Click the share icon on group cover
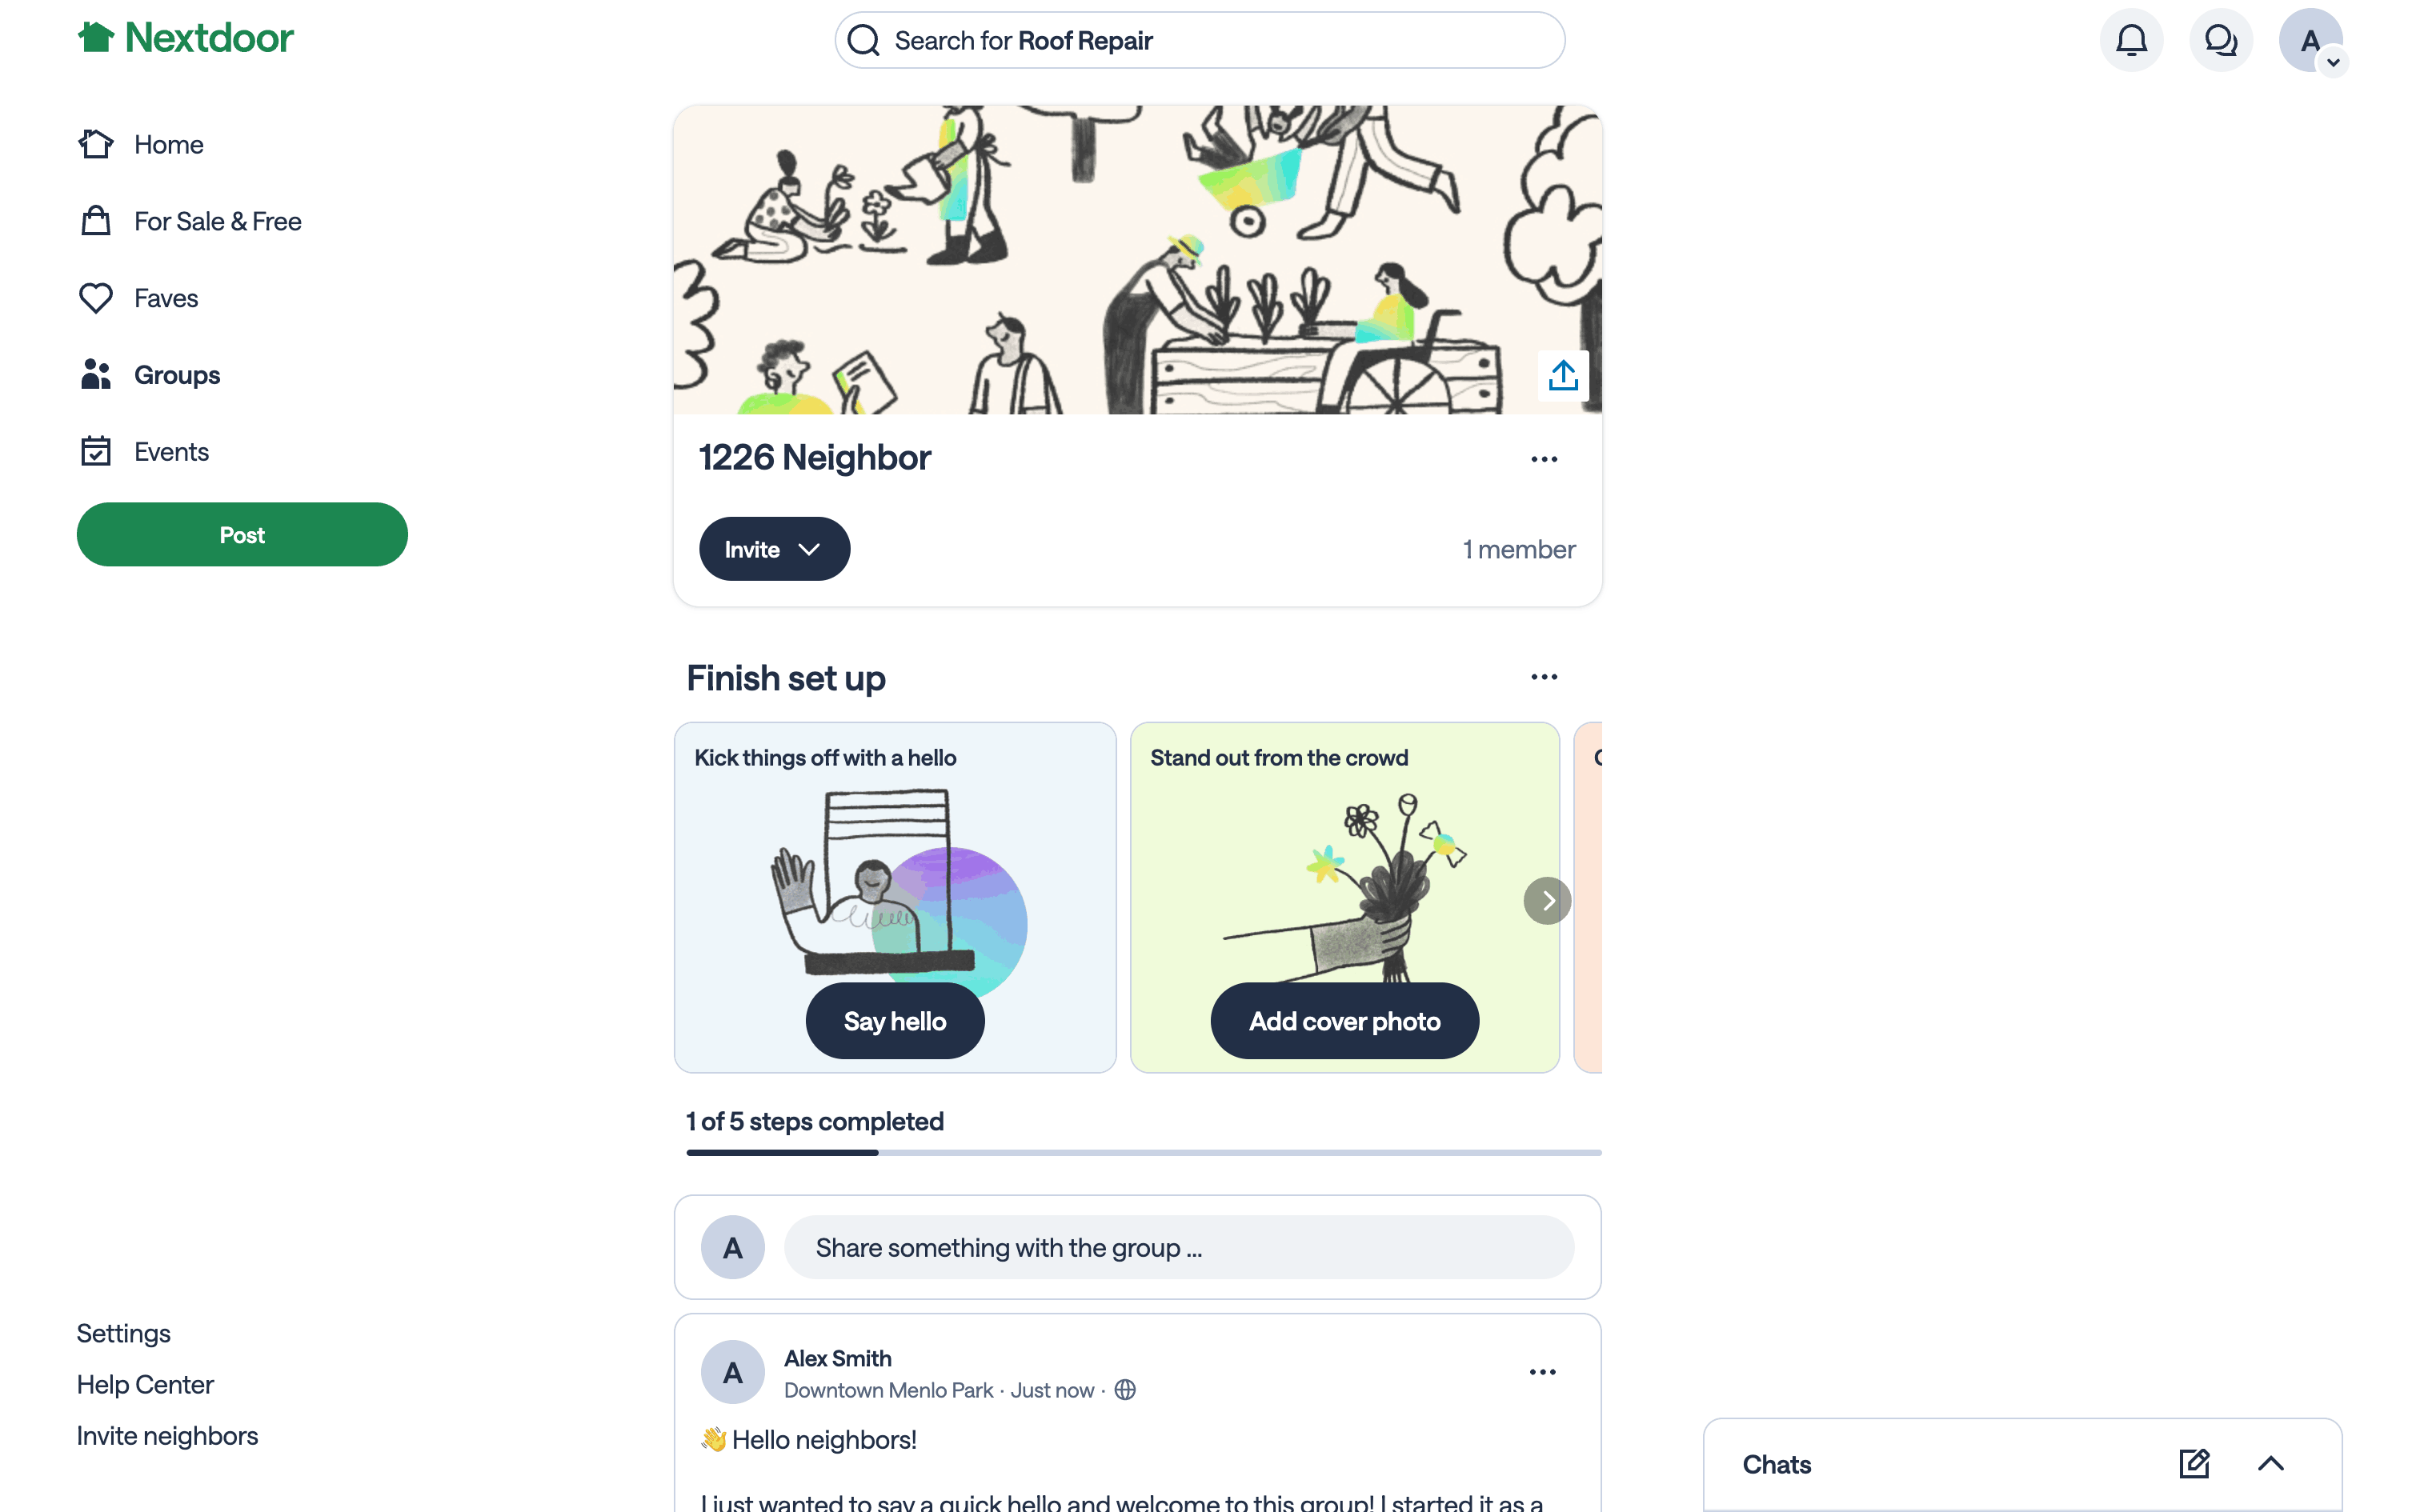 (1563, 375)
